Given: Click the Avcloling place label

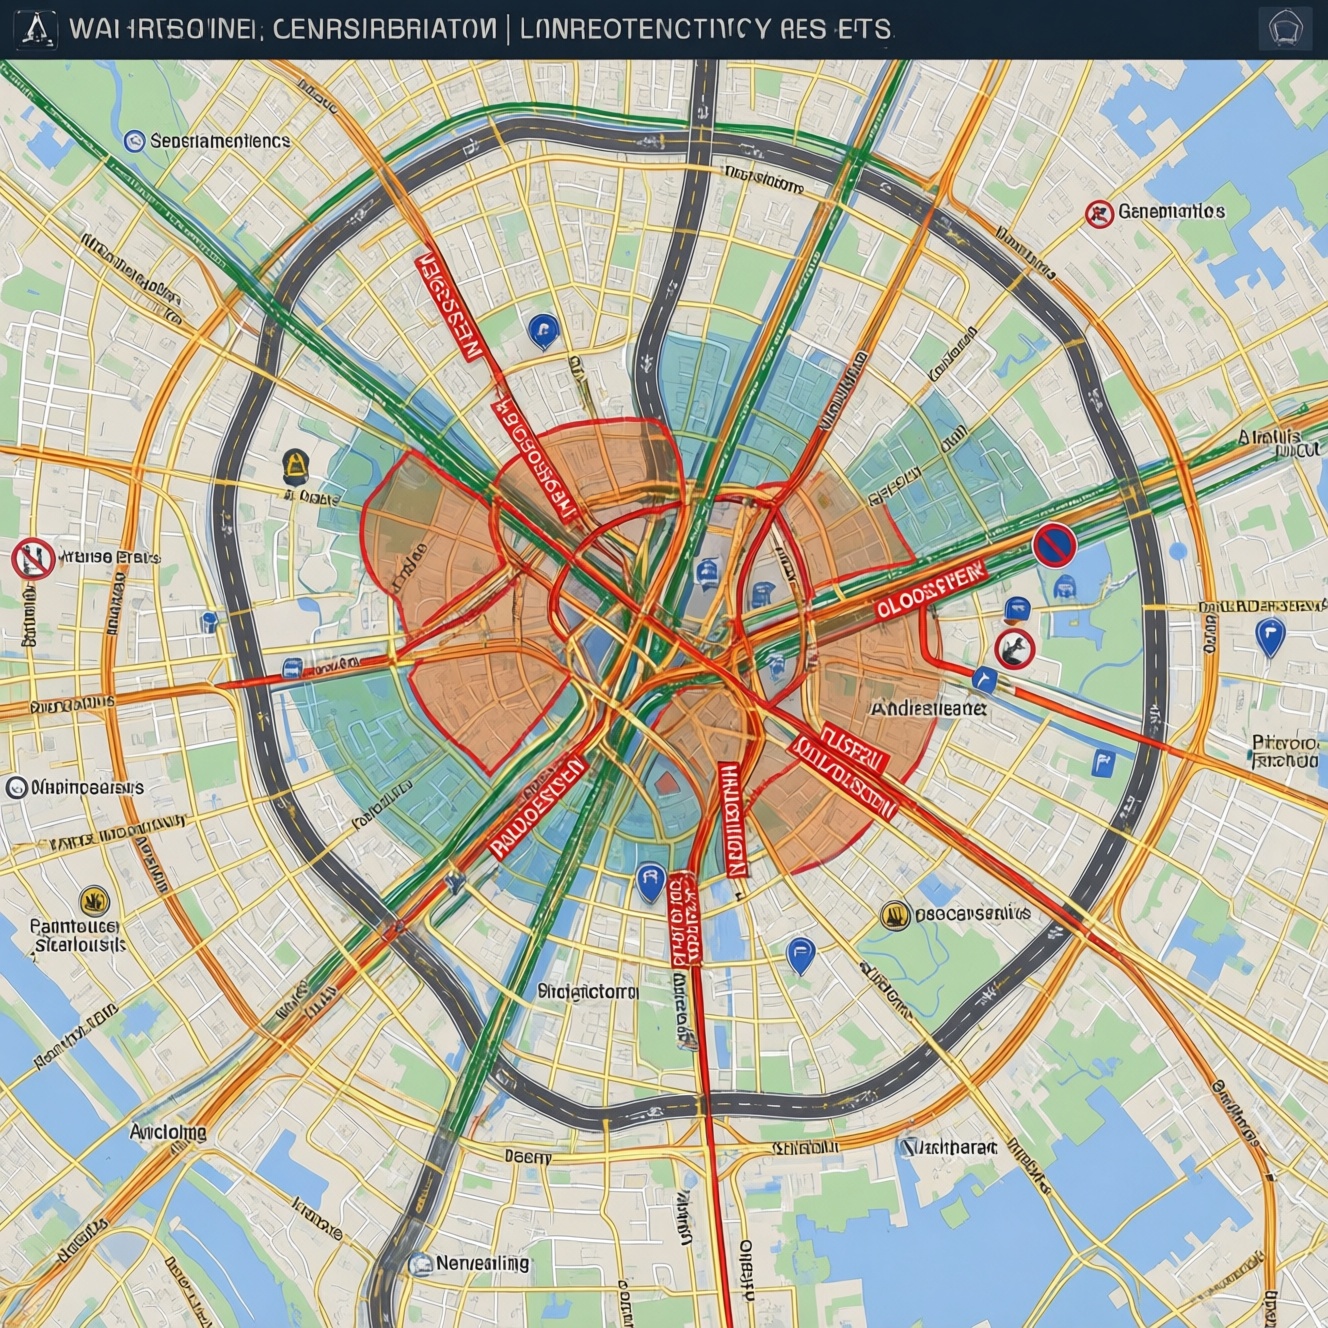Looking at the screenshot, I should click(168, 1132).
